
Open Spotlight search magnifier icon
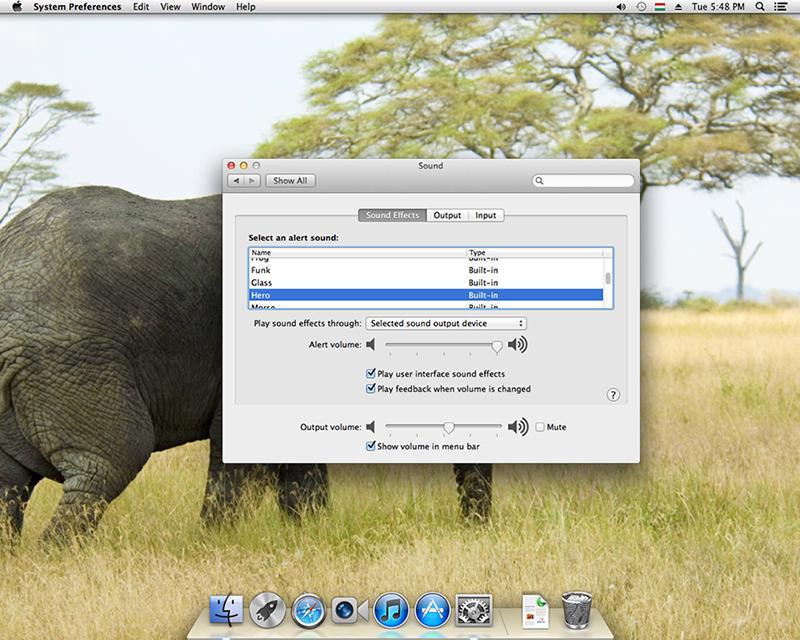(760, 7)
